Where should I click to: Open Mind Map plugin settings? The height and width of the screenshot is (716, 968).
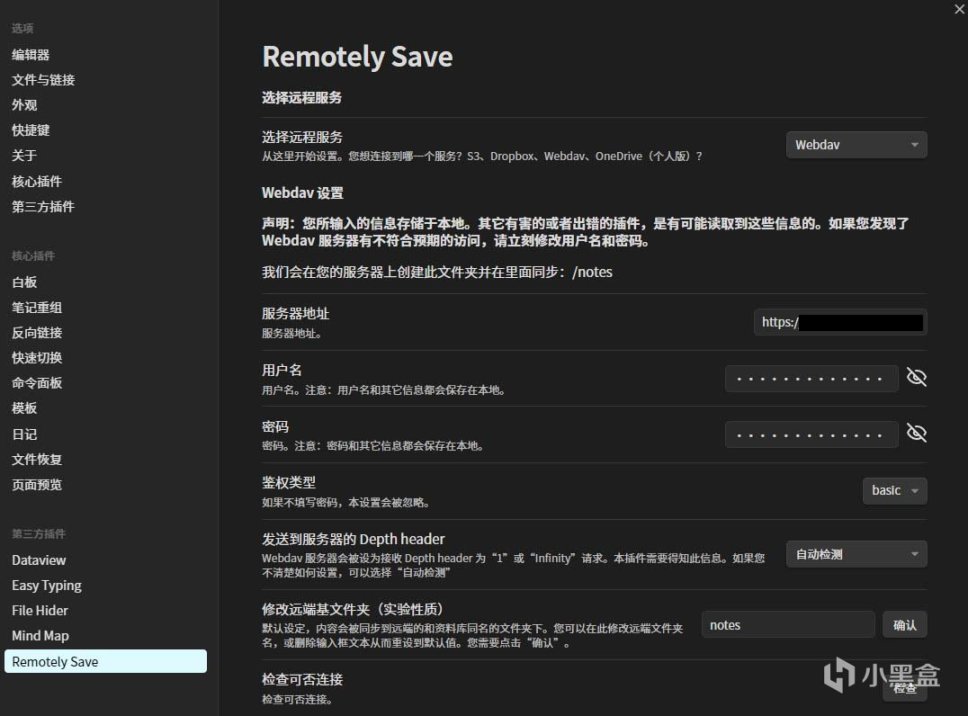tap(40, 636)
